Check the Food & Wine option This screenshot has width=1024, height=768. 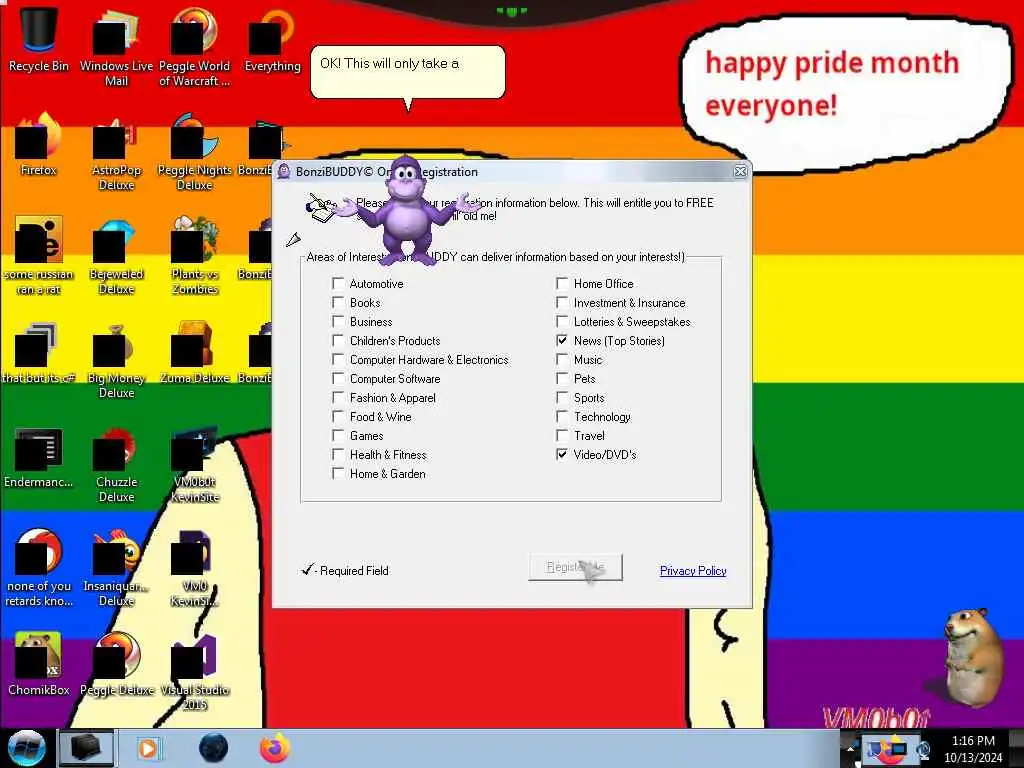tap(338, 416)
